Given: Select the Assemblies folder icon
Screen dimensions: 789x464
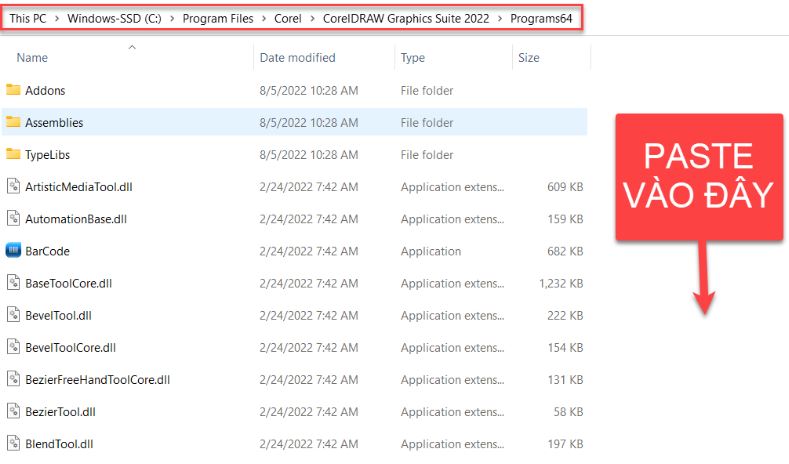Looking at the screenshot, I should point(13,122).
